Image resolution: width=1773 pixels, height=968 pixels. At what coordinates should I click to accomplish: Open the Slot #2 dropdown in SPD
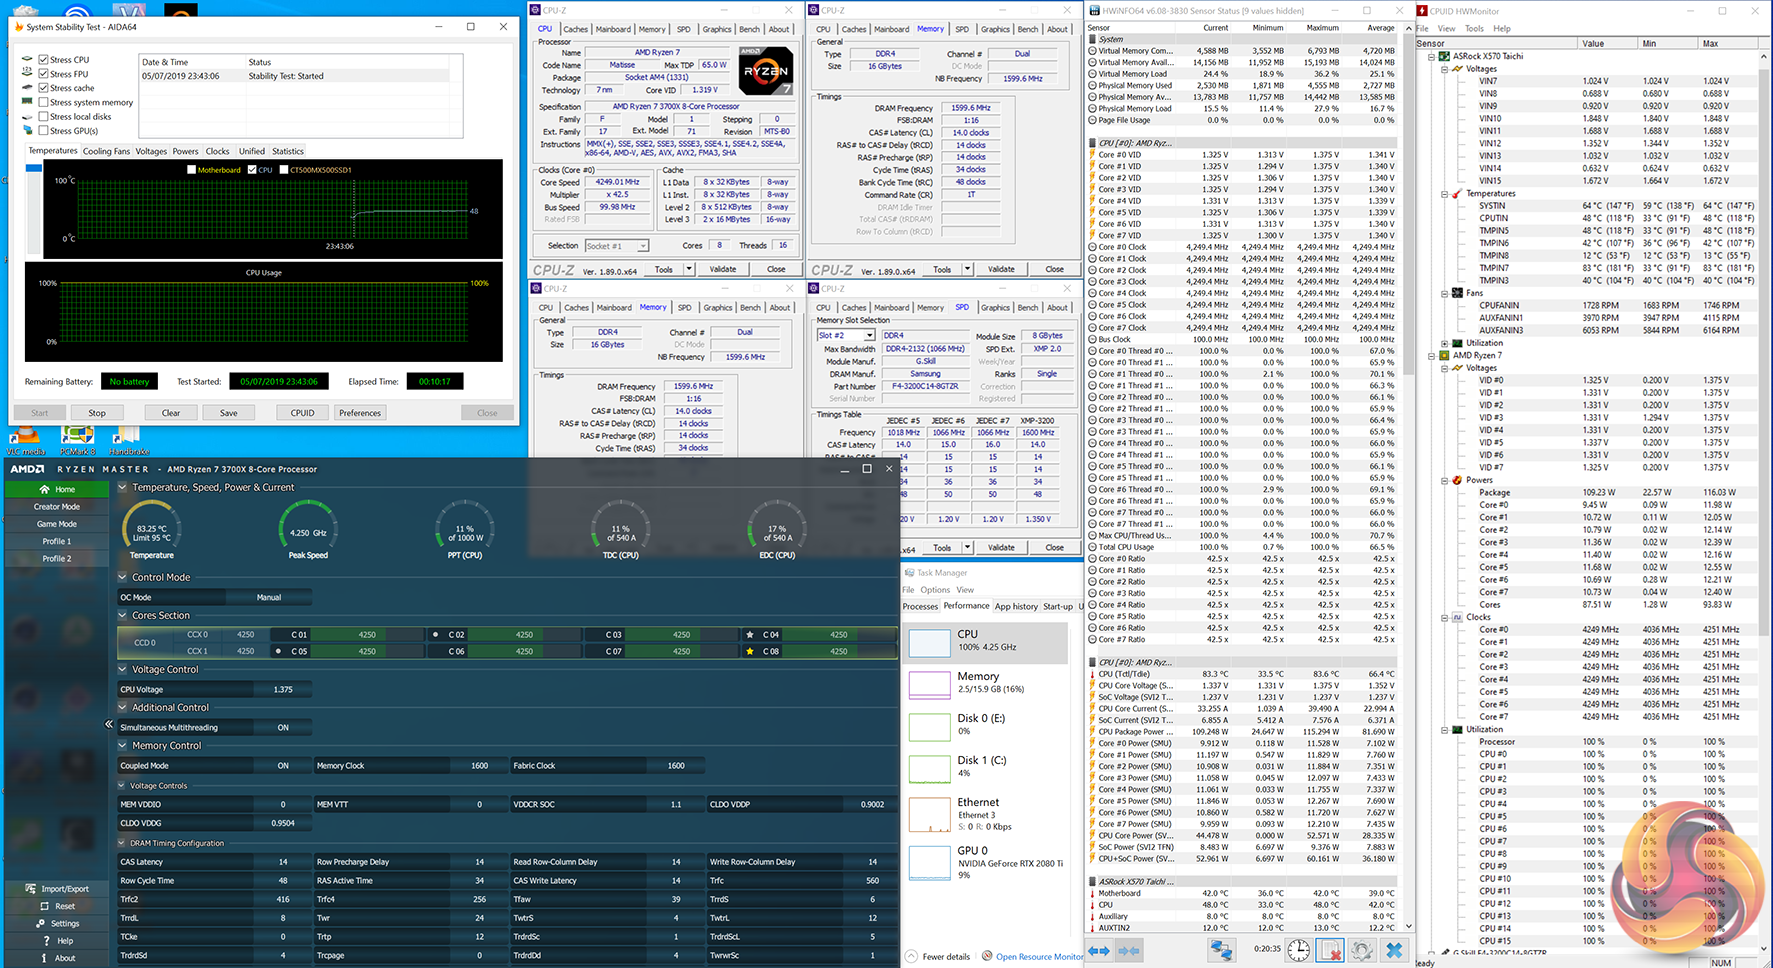point(869,336)
